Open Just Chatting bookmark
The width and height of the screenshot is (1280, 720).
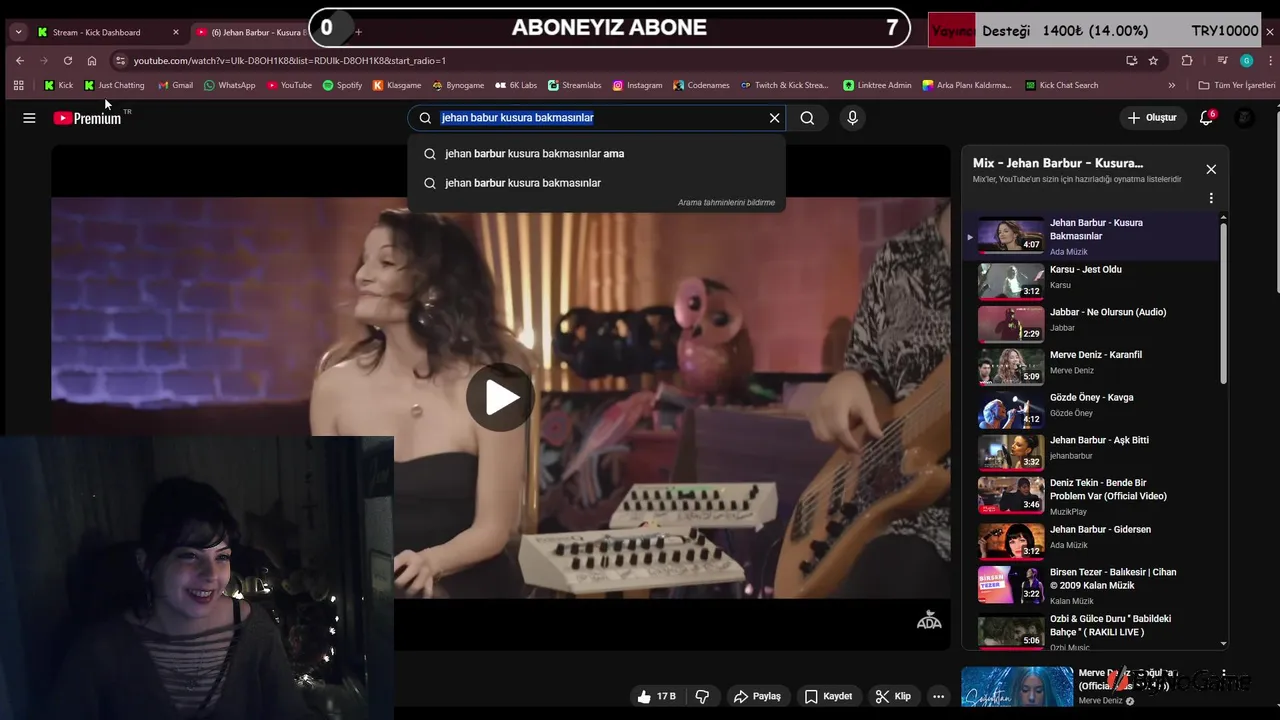click(115, 85)
